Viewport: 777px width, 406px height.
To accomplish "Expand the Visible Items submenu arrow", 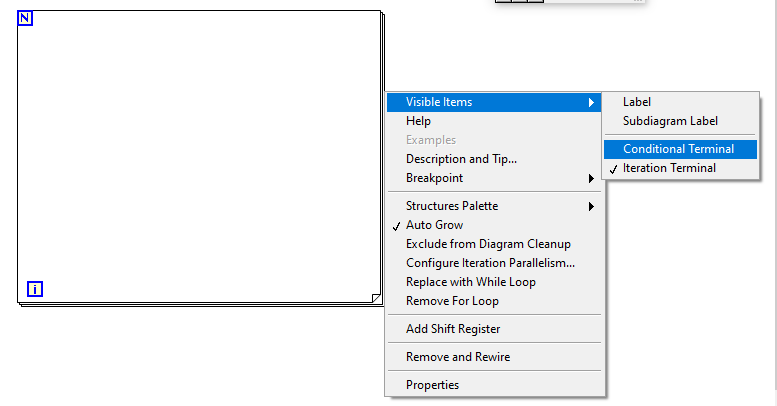I will pyautogui.click(x=591, y=103).
